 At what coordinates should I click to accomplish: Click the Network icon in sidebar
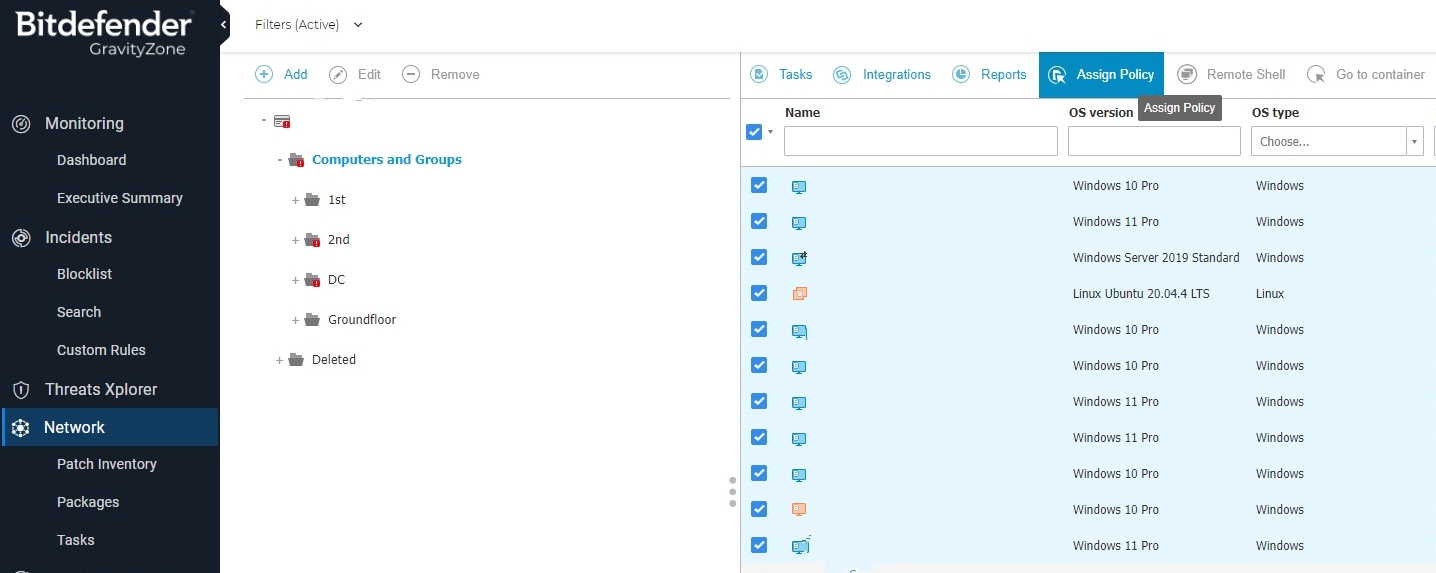(21, 428)
